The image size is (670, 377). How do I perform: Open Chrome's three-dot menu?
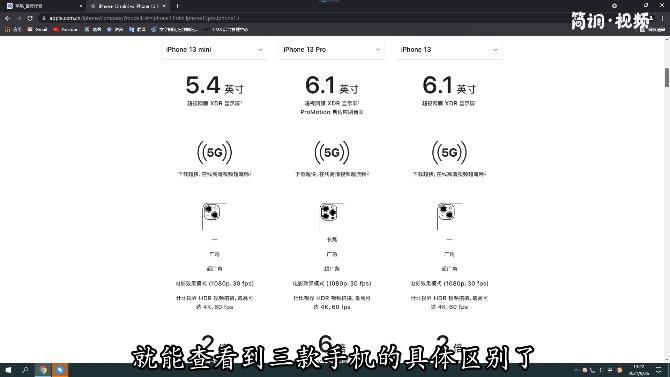click(x=662, y=18)
